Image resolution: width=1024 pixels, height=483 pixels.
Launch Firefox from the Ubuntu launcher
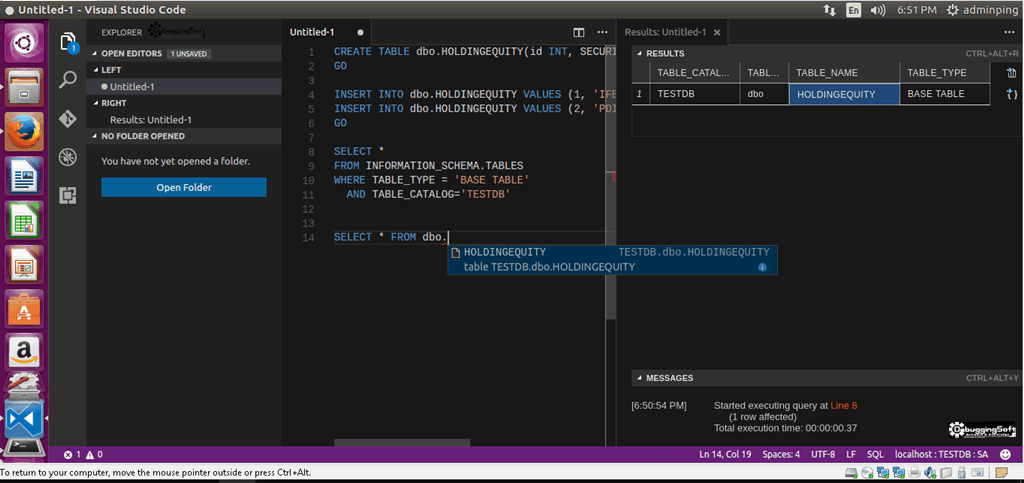click(25, 131)
